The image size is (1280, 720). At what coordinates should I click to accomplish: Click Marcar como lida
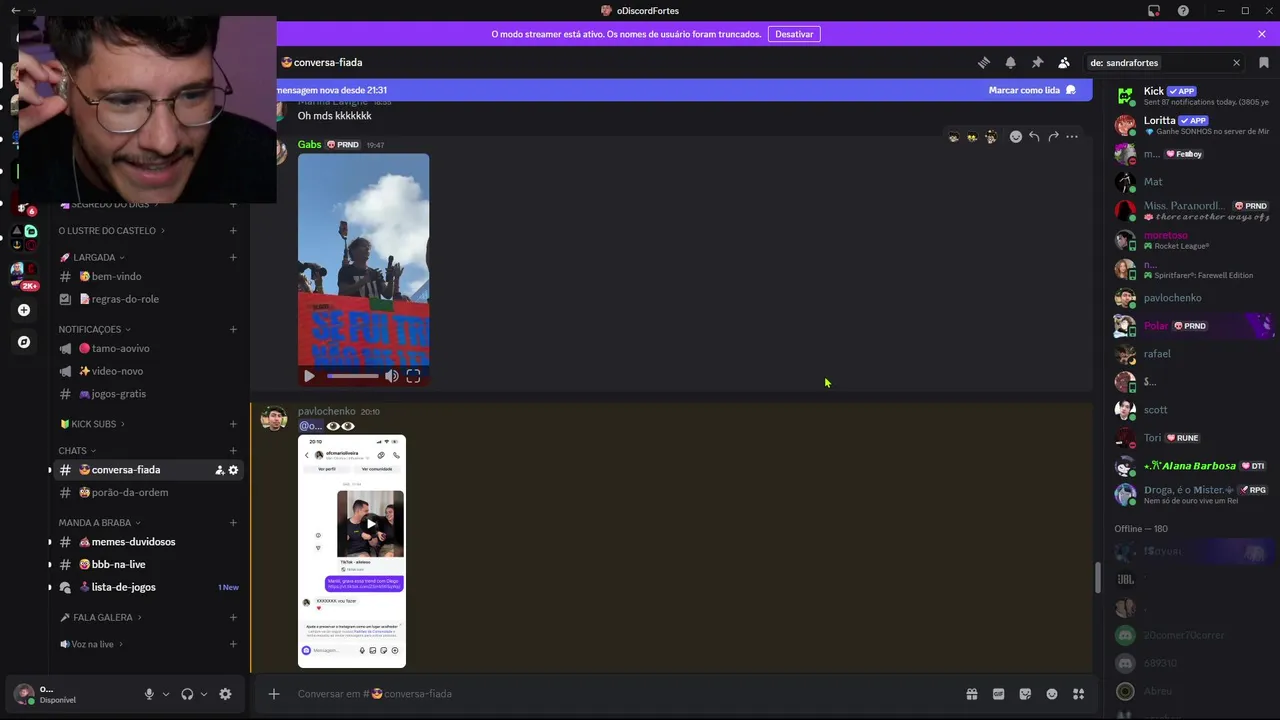coord(1032,90)
